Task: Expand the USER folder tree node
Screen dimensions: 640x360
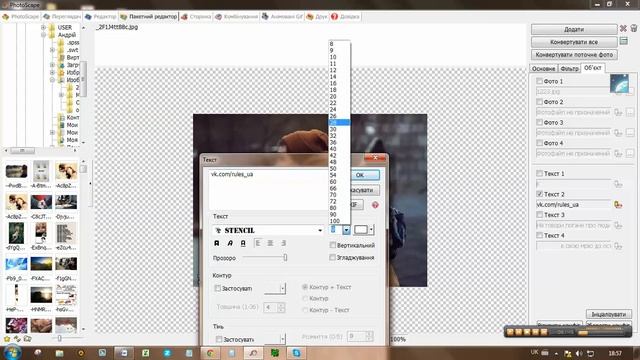Action: click(43, 27)
